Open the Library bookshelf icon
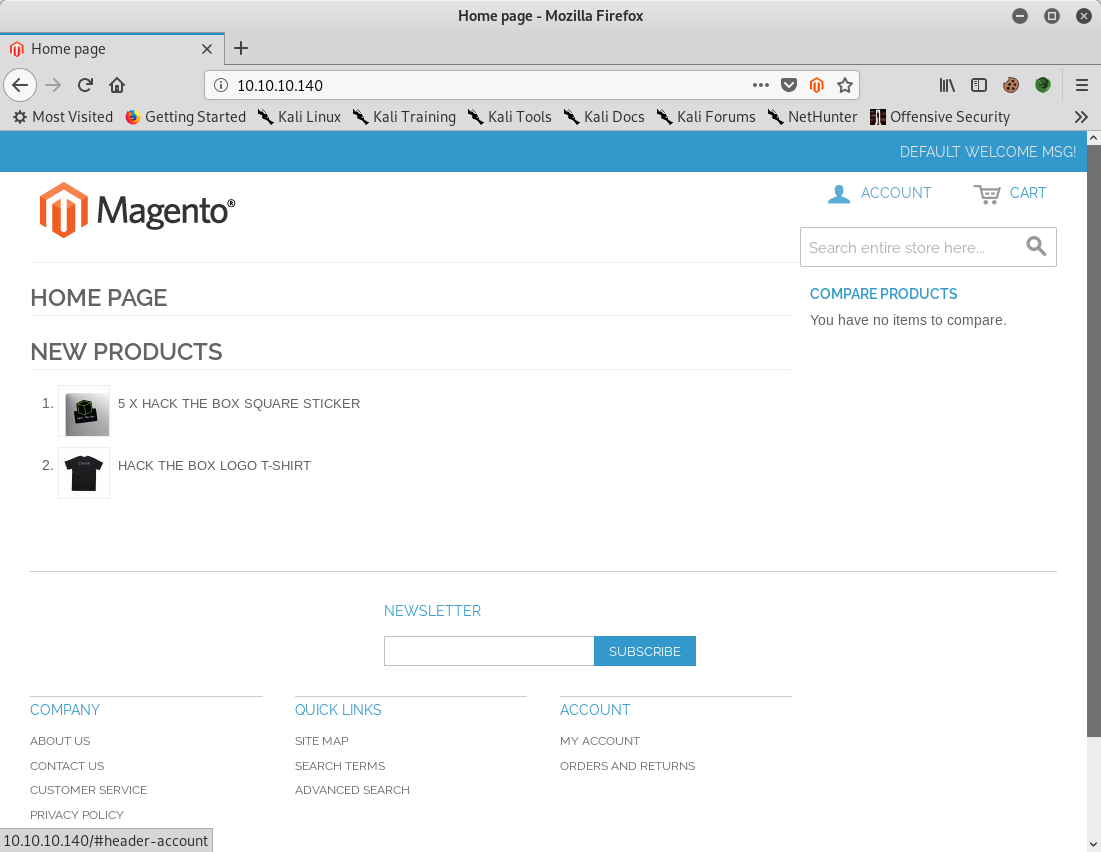 click(947, 85)
